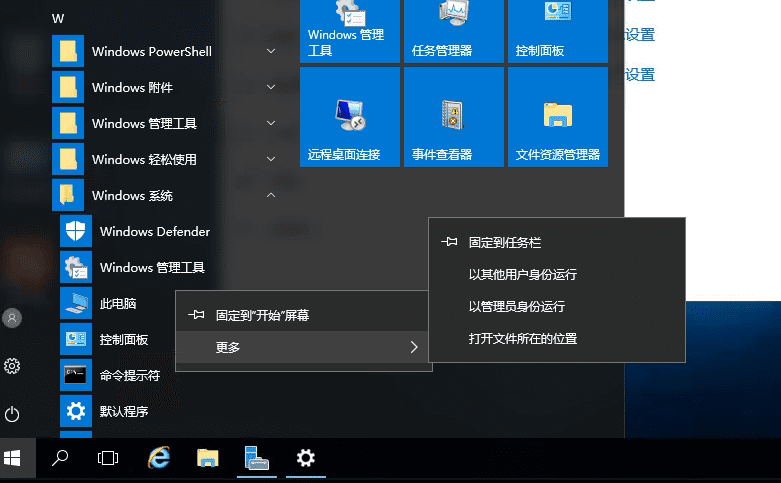Open the 远程桌面连接 tile
This screenshot has width=781, height=483.
350,117
